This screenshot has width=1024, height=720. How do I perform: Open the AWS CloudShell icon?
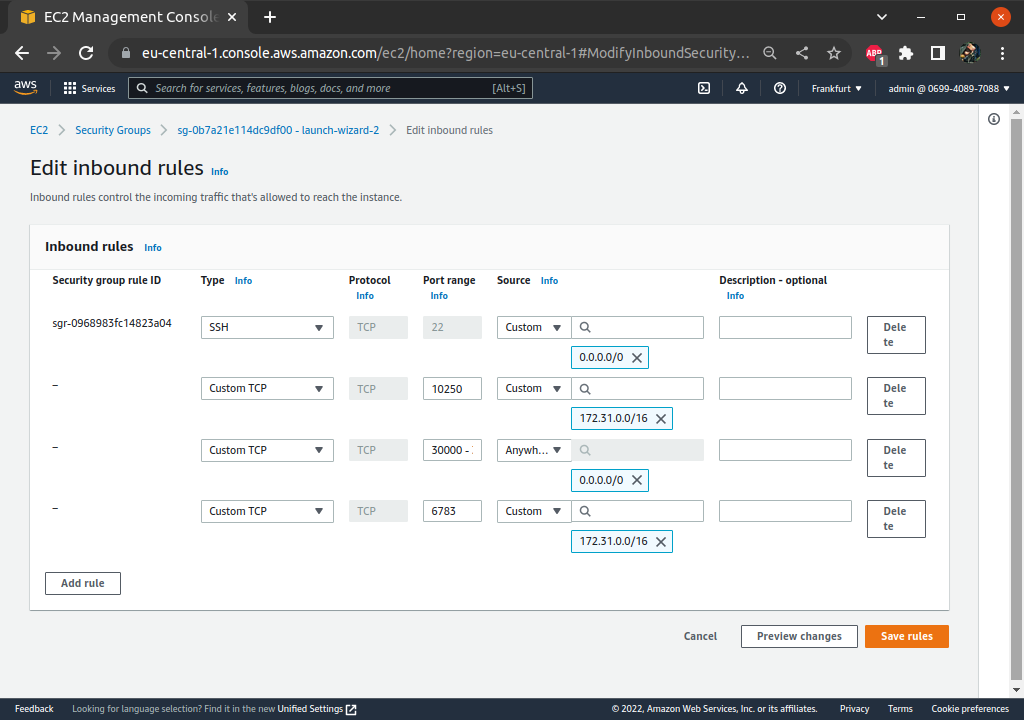point(704,88)
